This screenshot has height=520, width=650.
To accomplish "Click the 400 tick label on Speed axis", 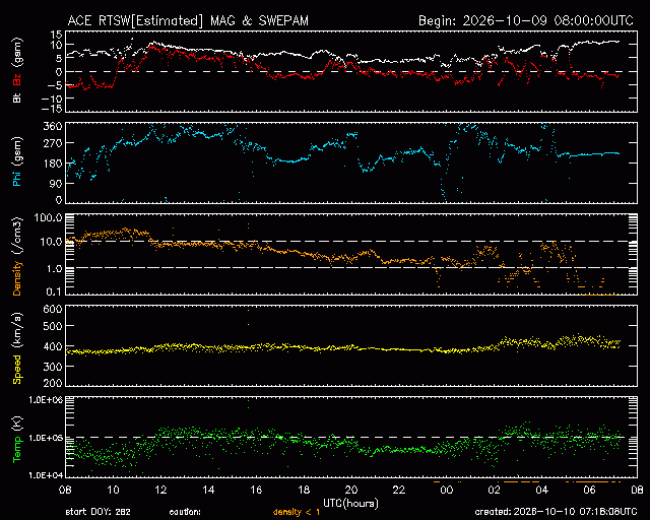I will [53, 346].
